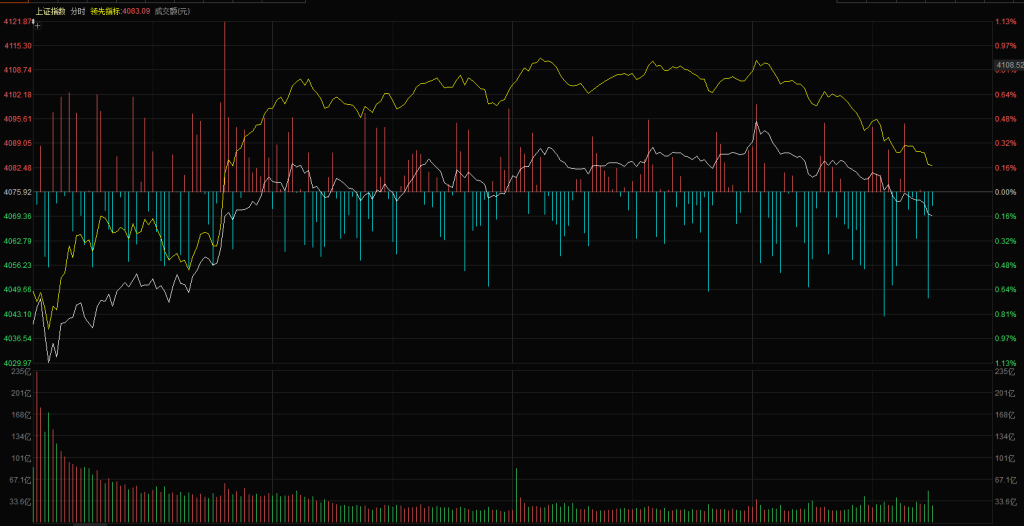Viewport: 1024px width, 526px height.
Task: Click the lowest dip of the white index line
Action: [52, 357]
